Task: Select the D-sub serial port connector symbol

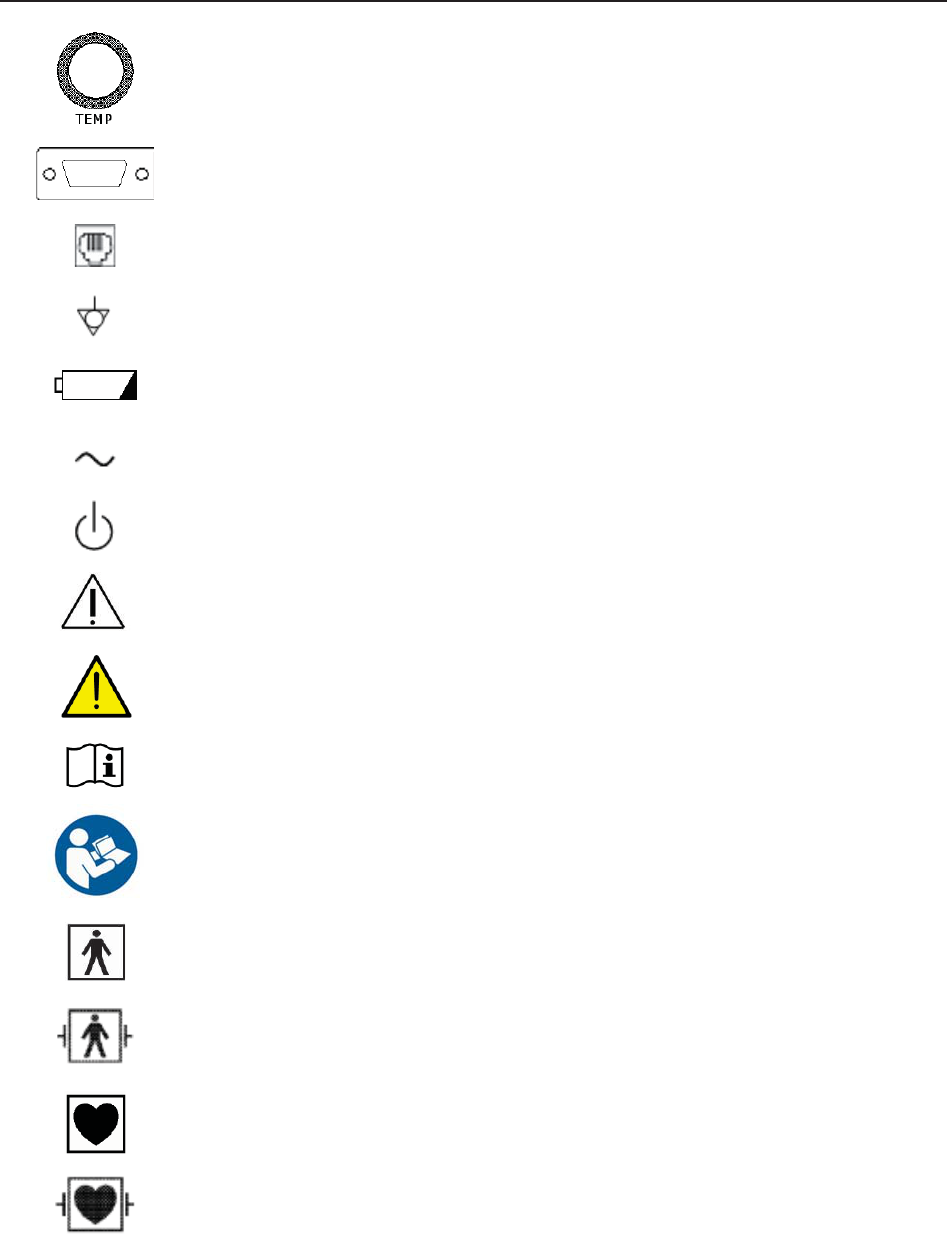Action: pos(94,174)
